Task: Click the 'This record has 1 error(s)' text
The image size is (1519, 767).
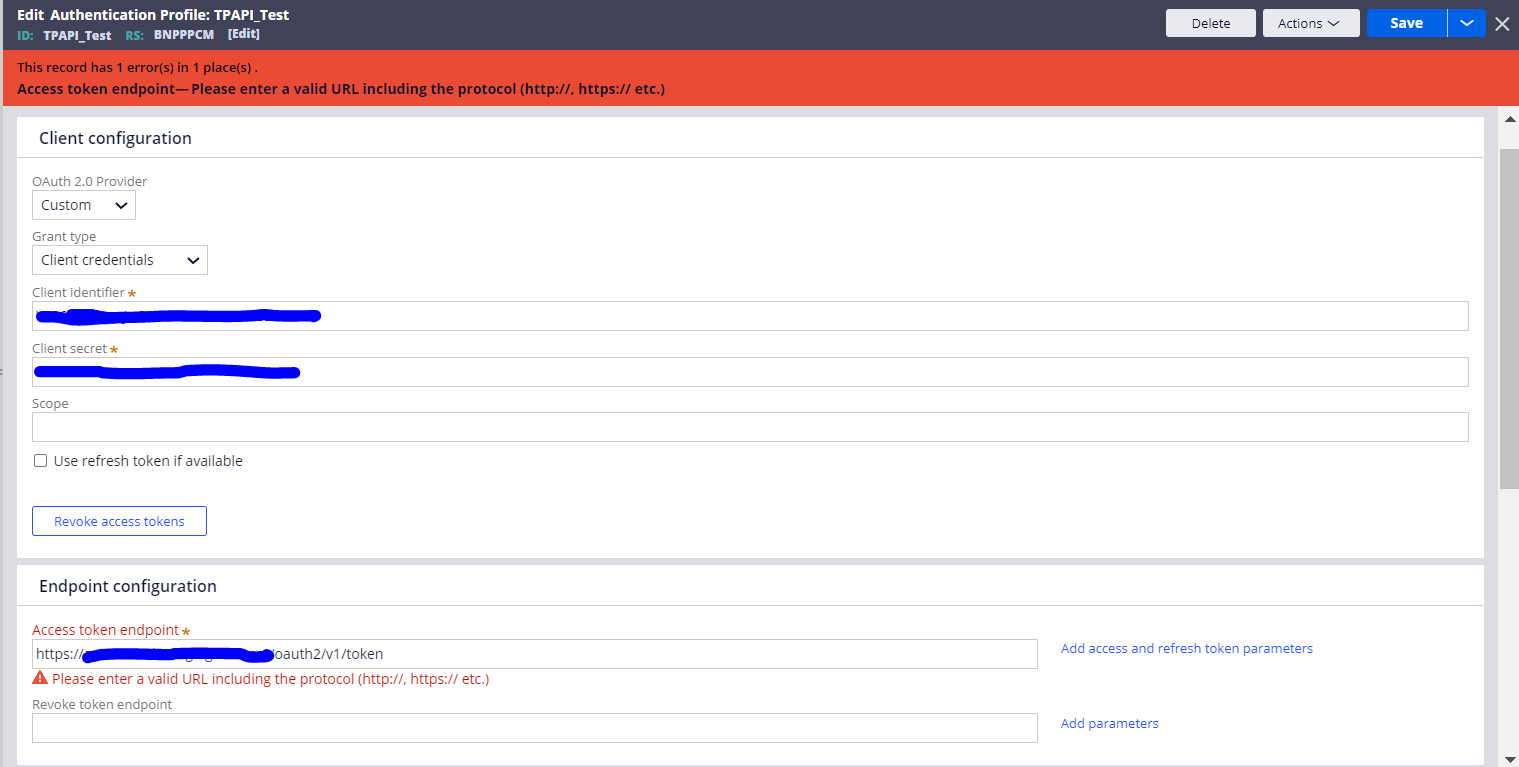Action: 138,67
